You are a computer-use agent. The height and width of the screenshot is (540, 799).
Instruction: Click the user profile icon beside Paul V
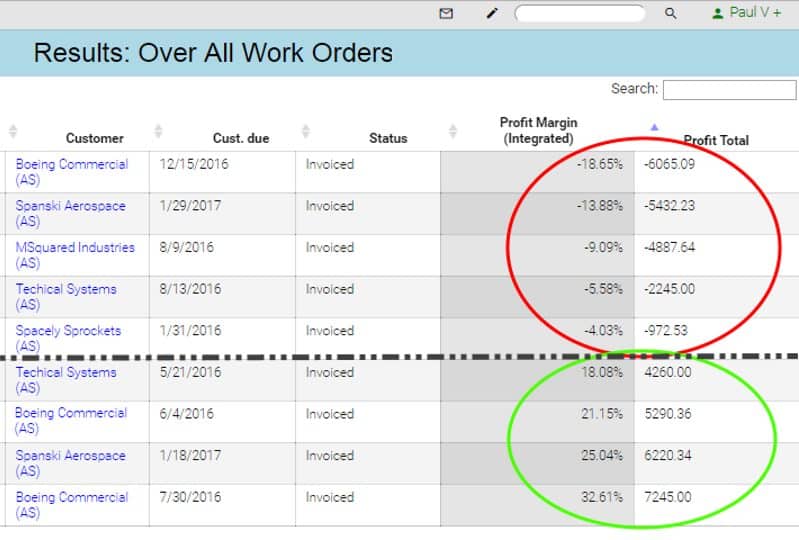717,14
